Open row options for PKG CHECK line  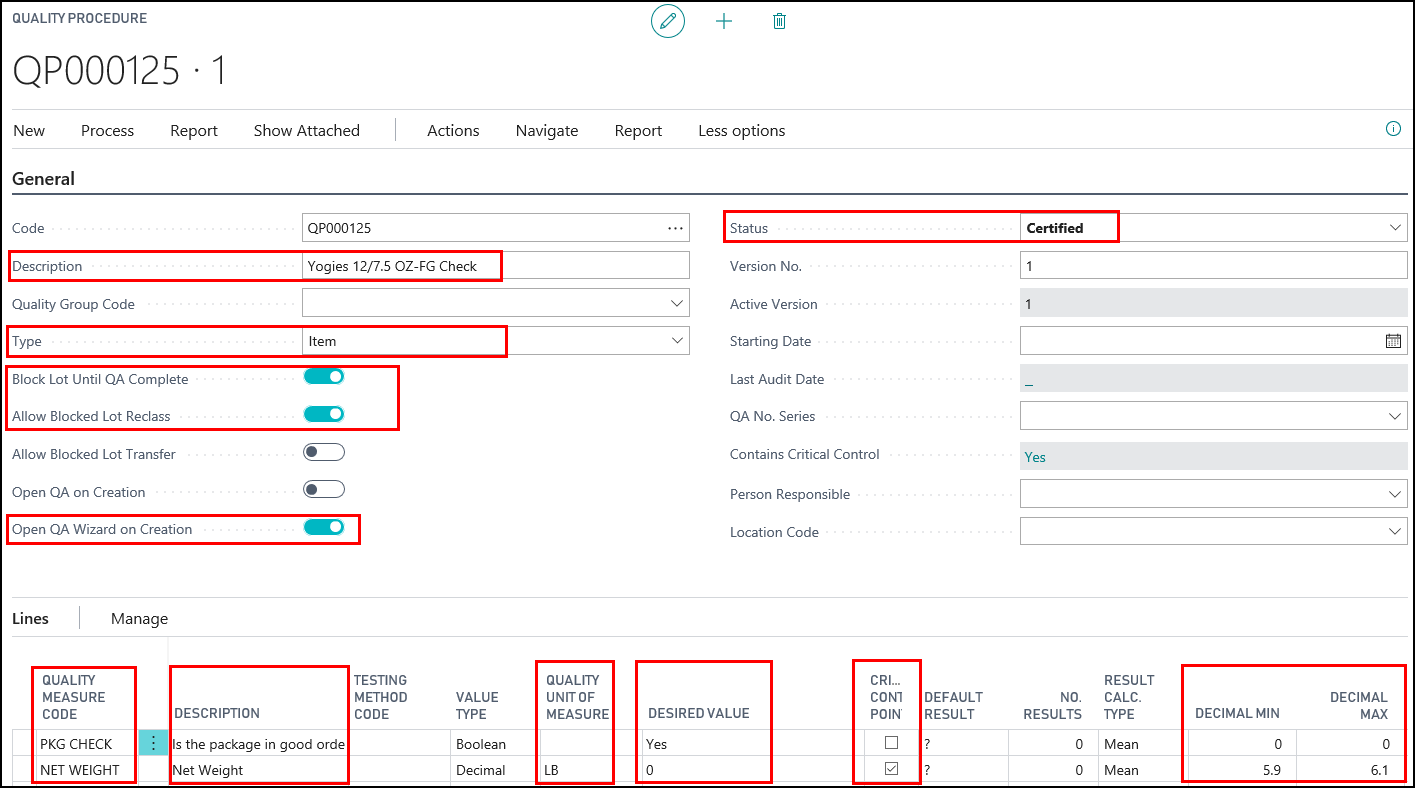(153, 743)
